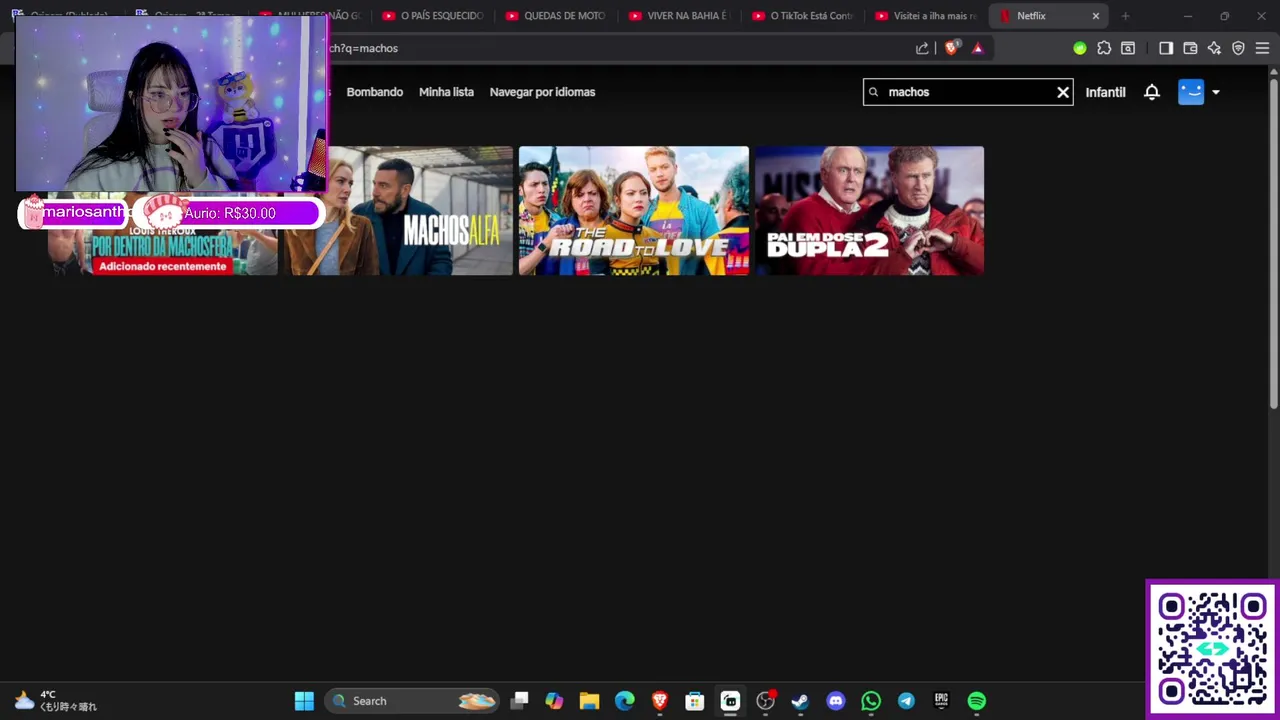Launch Copilot from the taskbar
Screen dimensions: 1280x720
554,701
